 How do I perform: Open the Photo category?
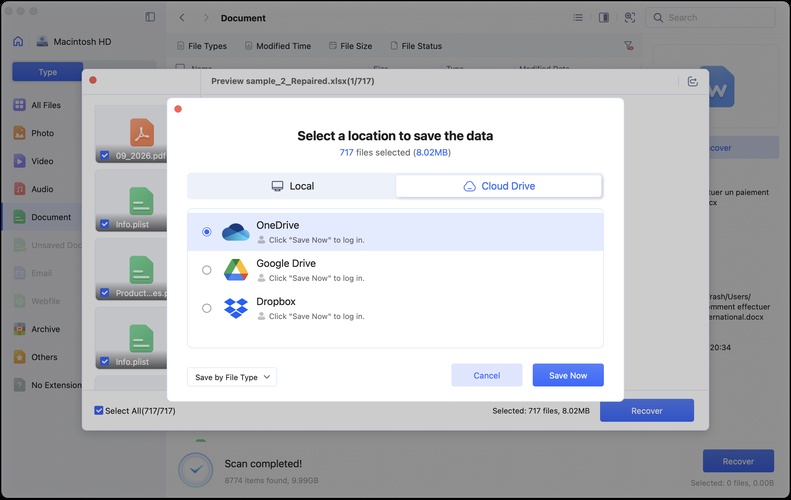[x=41, y=133]
